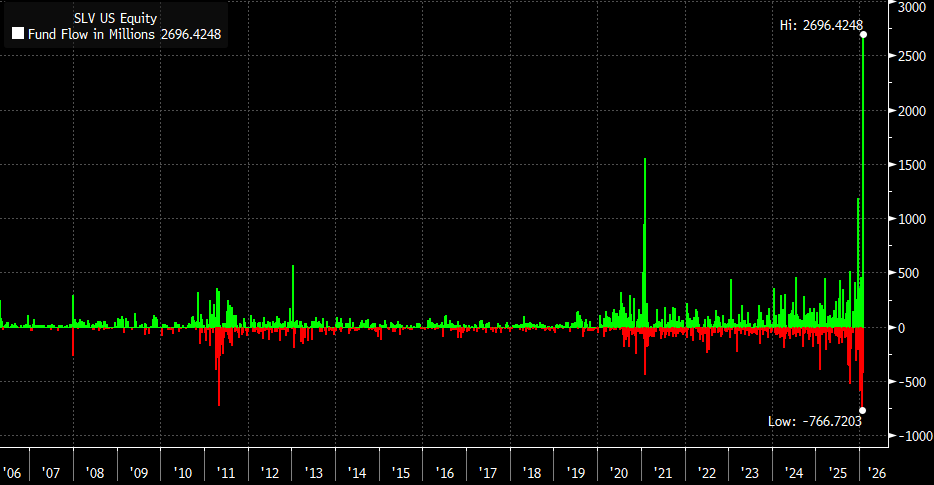Click the 'Hi: 2696.4248' label
The width and height of the screenshot is (934, 485).
coord(821,25)
